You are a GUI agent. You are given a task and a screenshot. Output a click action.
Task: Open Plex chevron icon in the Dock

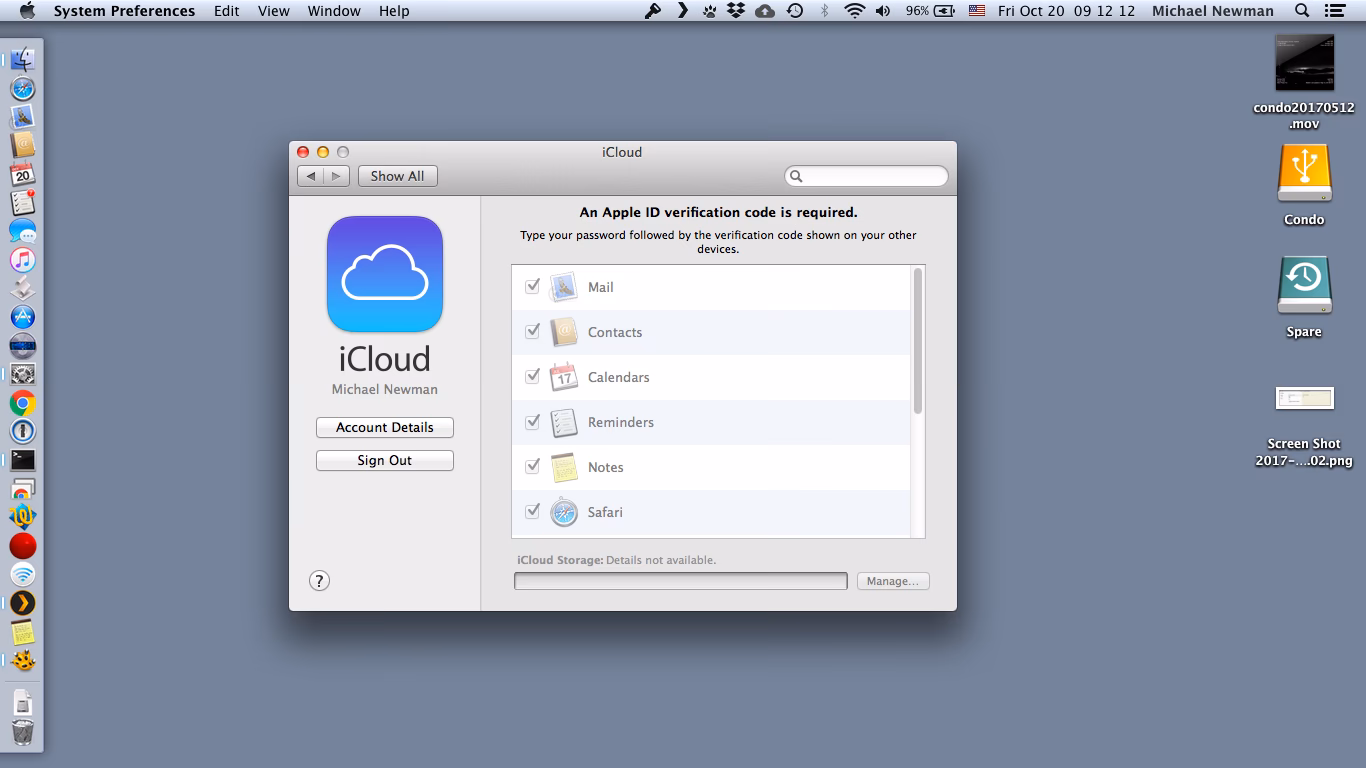coord(22,603)
